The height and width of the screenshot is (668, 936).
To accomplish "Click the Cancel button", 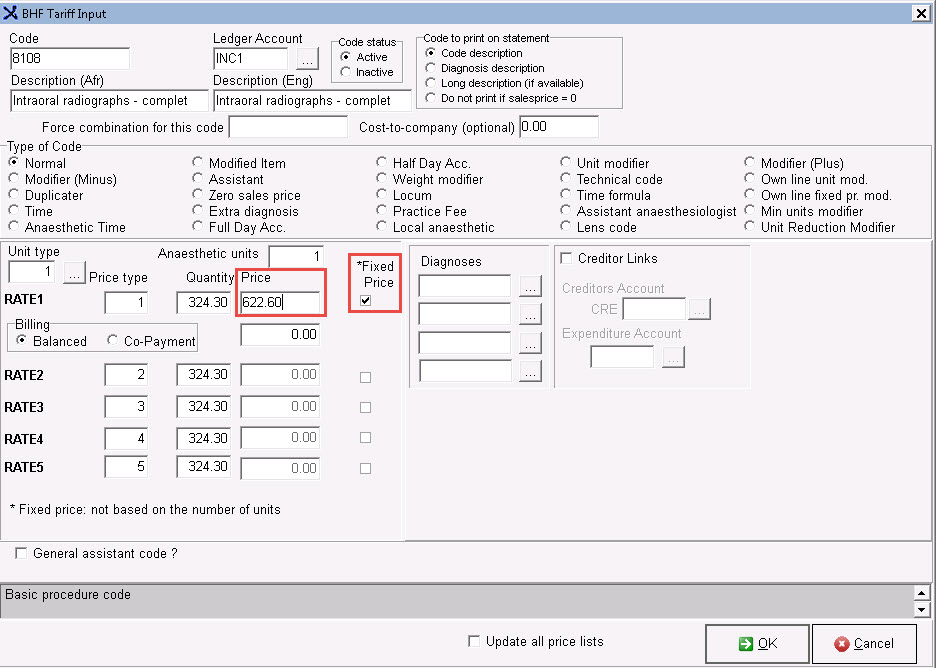I will coord(864,643).
